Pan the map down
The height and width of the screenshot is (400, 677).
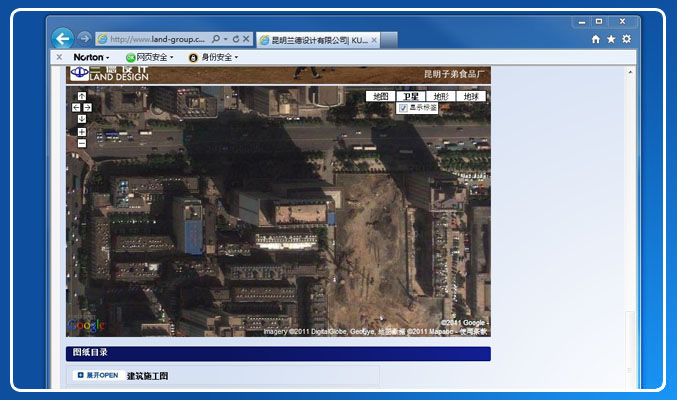(82, 119)
